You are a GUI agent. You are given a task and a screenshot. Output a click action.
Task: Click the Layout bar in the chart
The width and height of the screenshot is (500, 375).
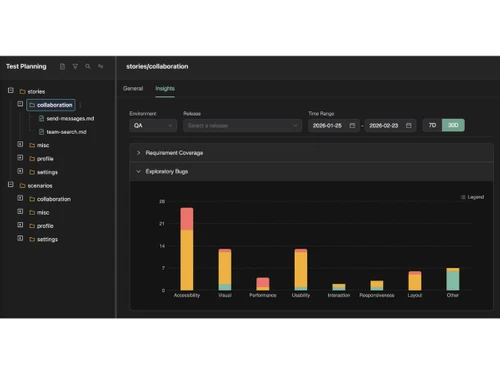pyautogui.click(x=415, y=281)
